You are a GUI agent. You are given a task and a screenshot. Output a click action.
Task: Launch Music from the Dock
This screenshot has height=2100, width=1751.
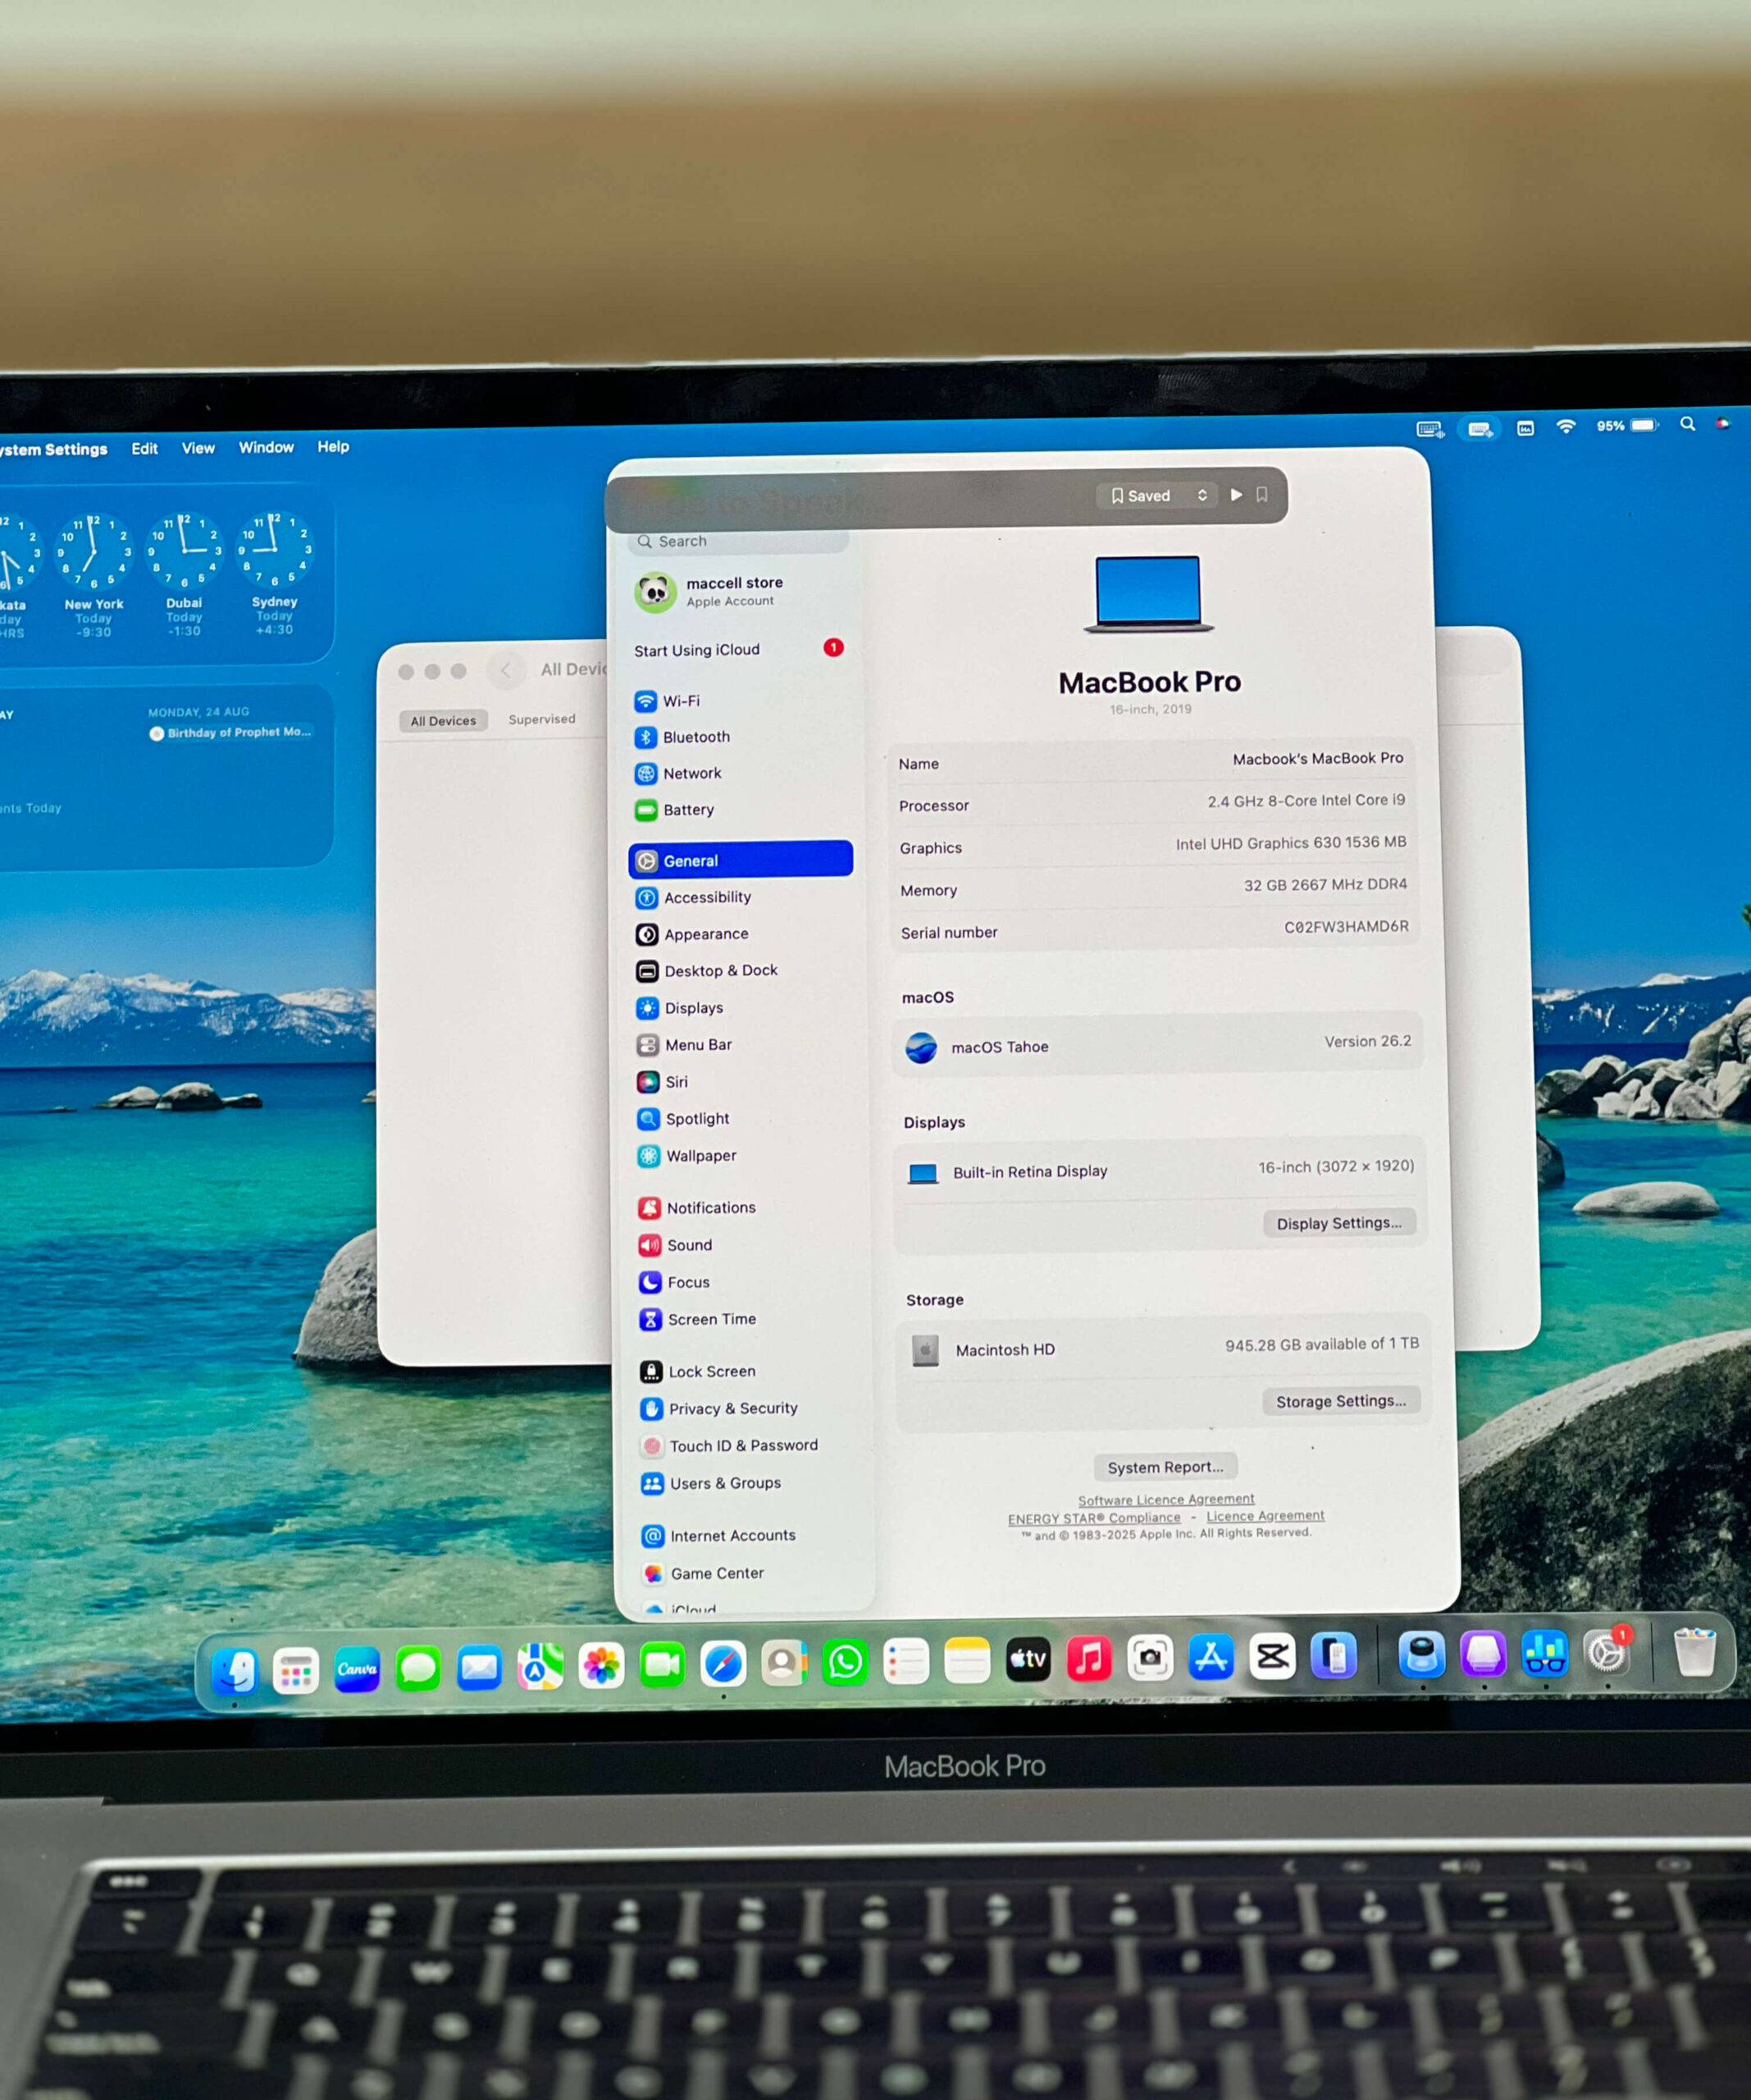pos(1089,1659)
